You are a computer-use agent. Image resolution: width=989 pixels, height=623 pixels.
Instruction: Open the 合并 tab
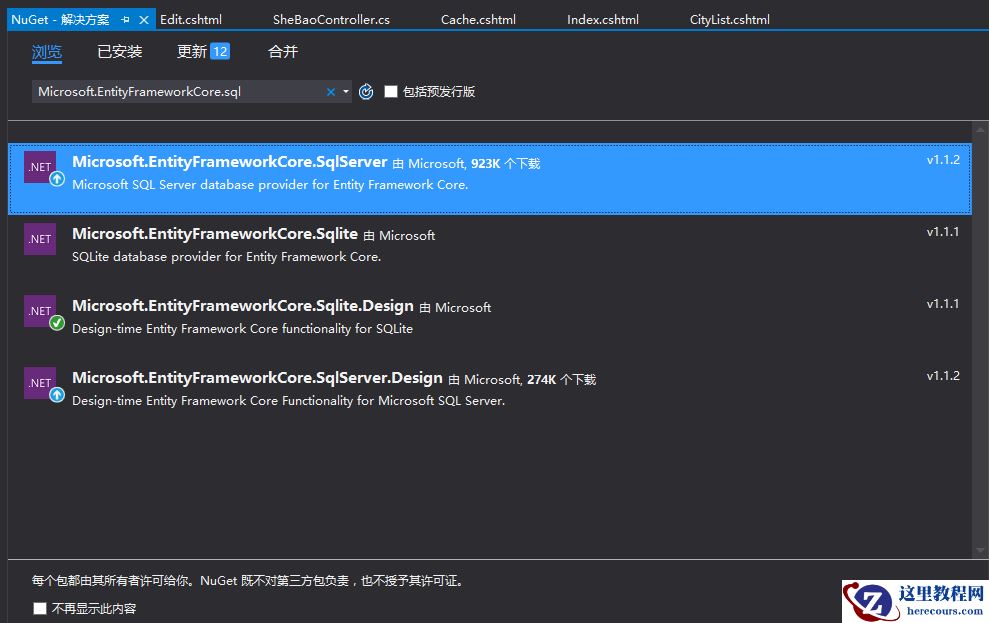click(x=282, y=51)
